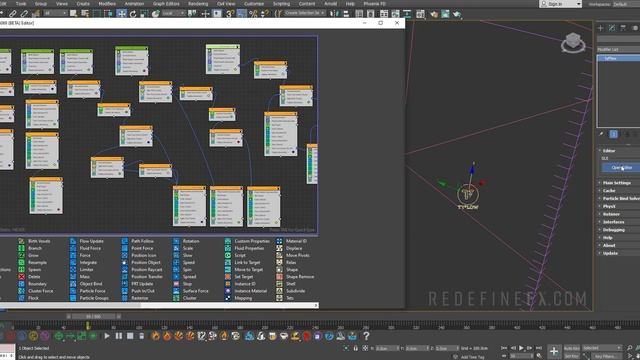
Task: Choose the Instance Material operator
Action: pos(246,291)
